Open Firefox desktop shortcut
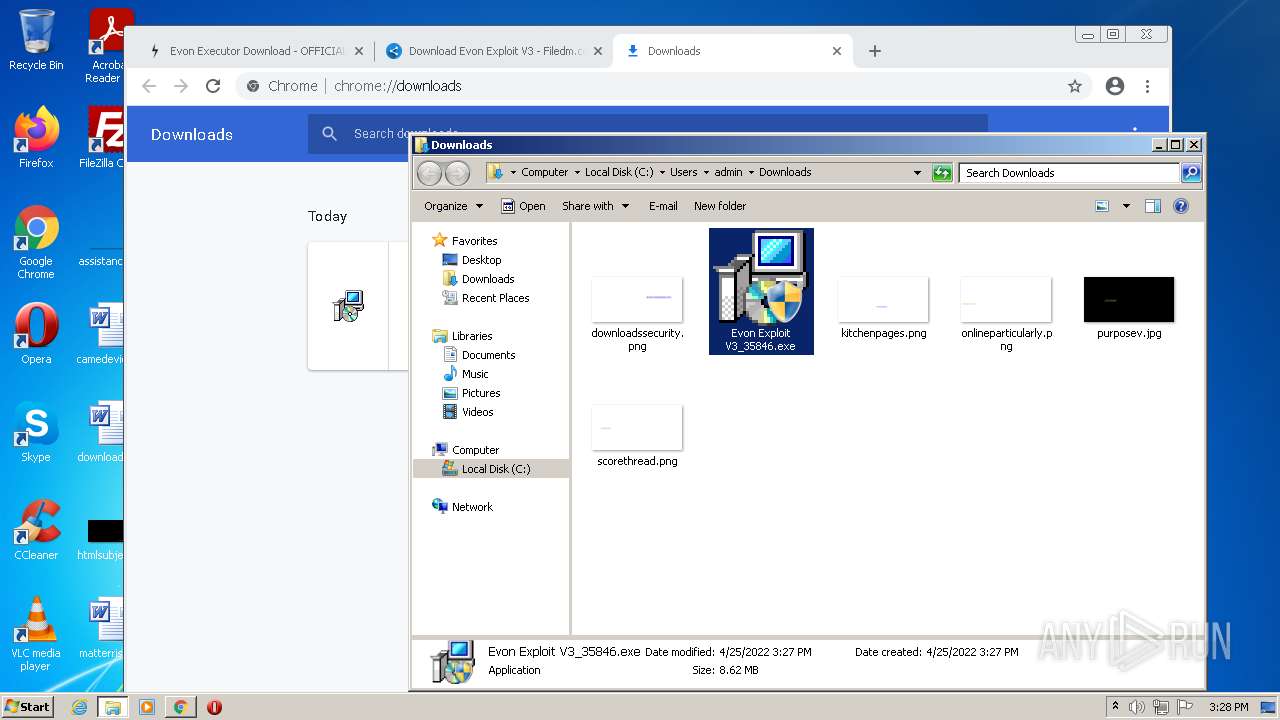Image resolution: width=1280 pixels, height=720 pixels. click(x=36, y=138)
